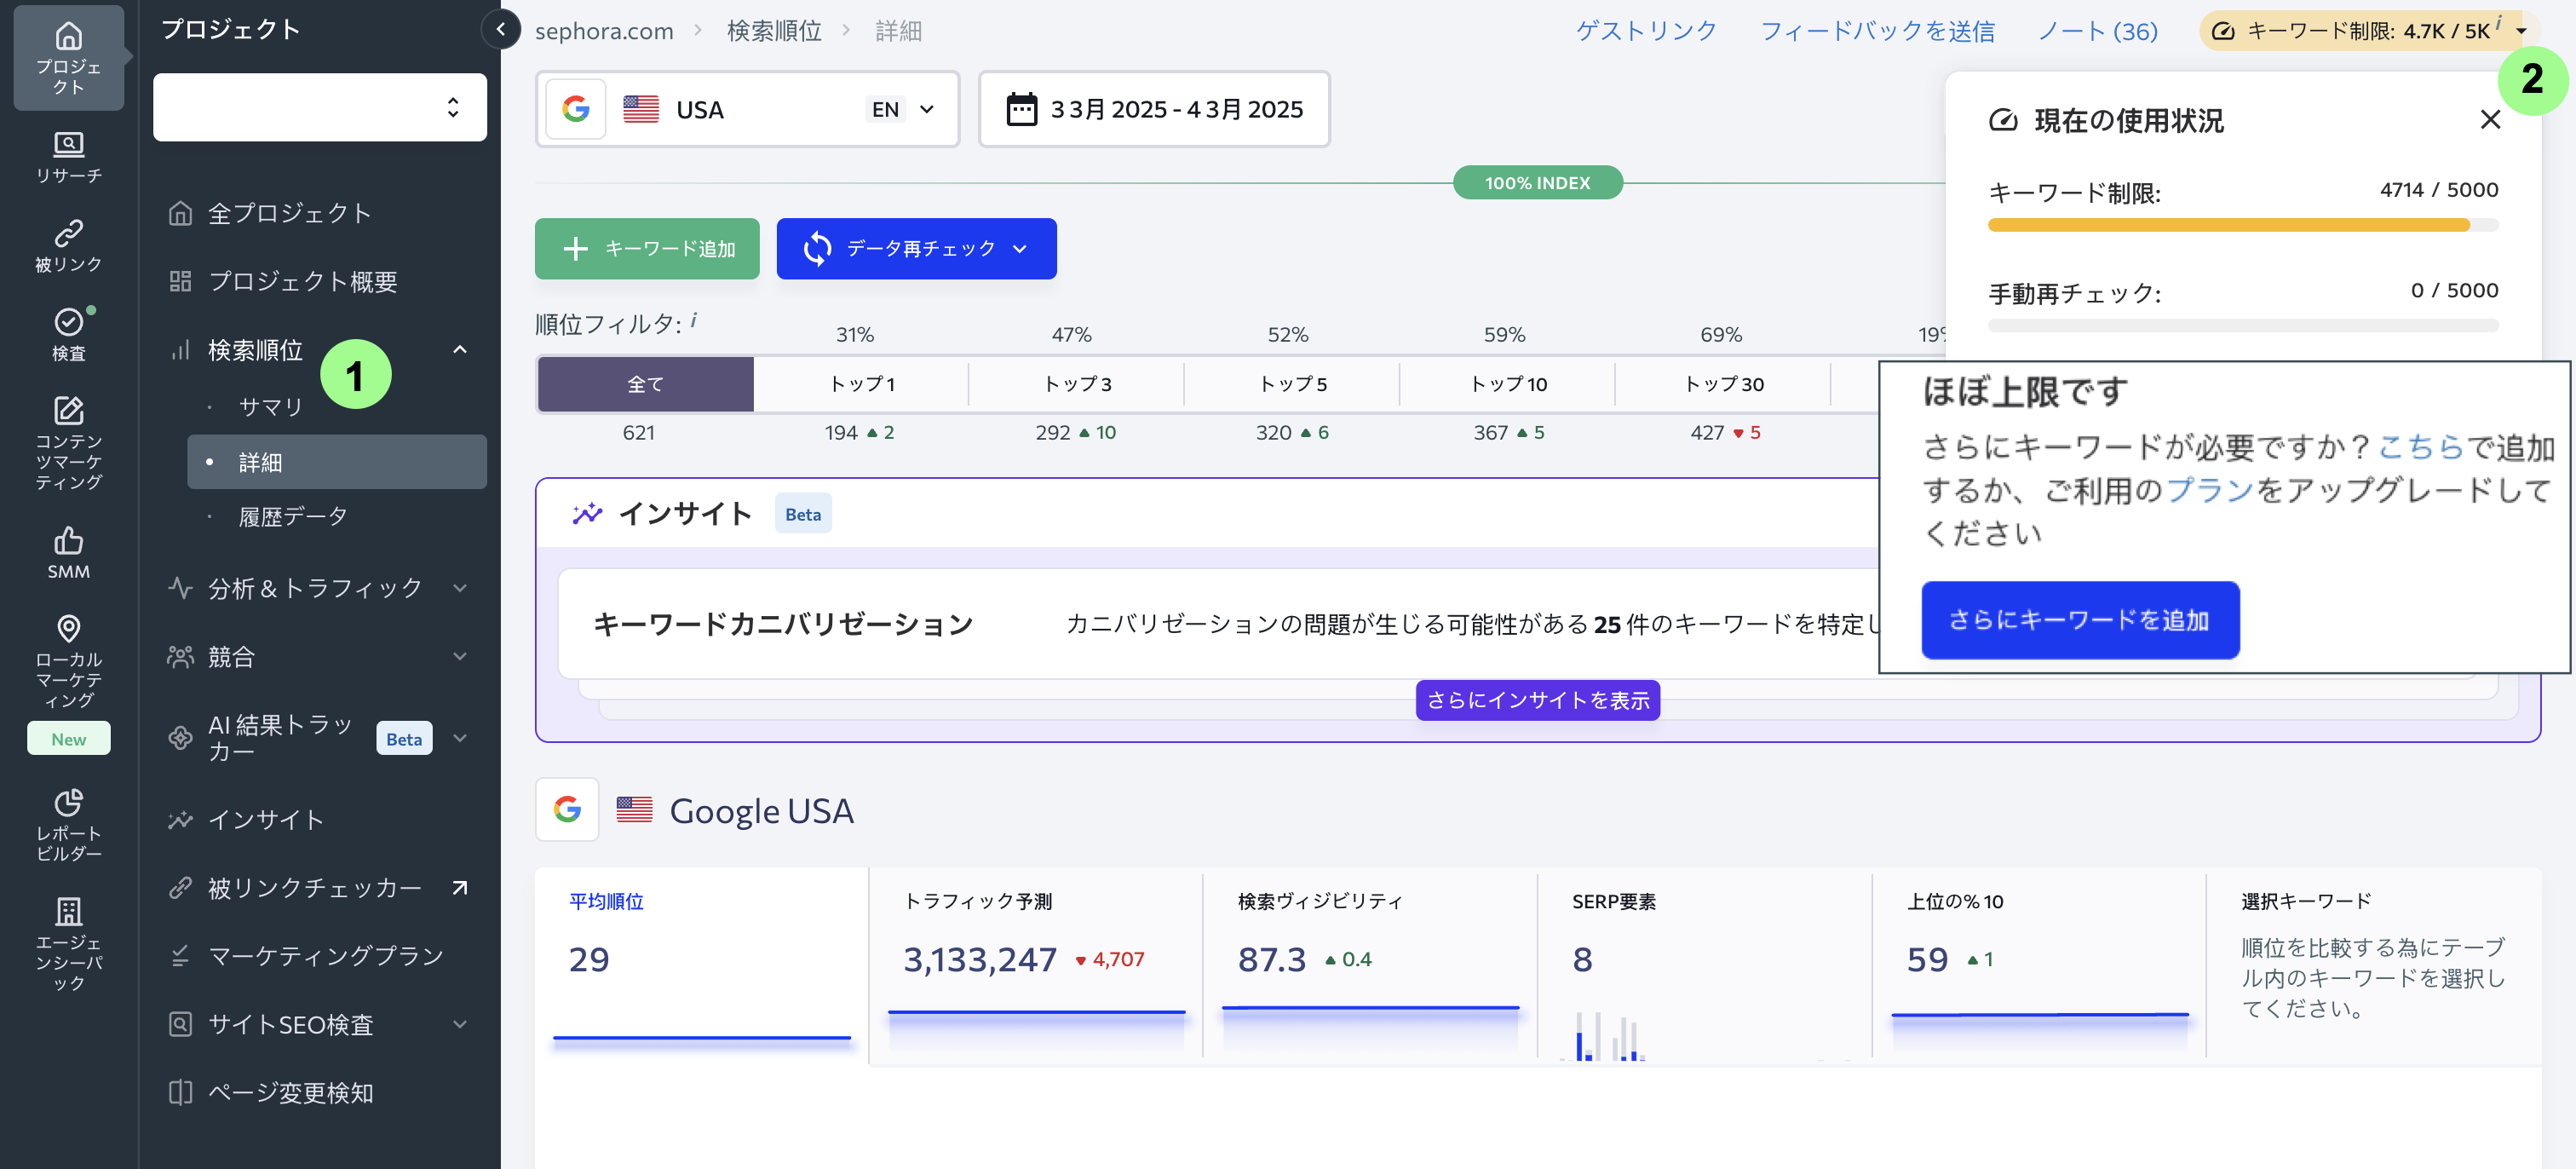Click the こちら link in limit popup
The width and height of the screenshot is (2576, 1169).
pos(2421,447)
